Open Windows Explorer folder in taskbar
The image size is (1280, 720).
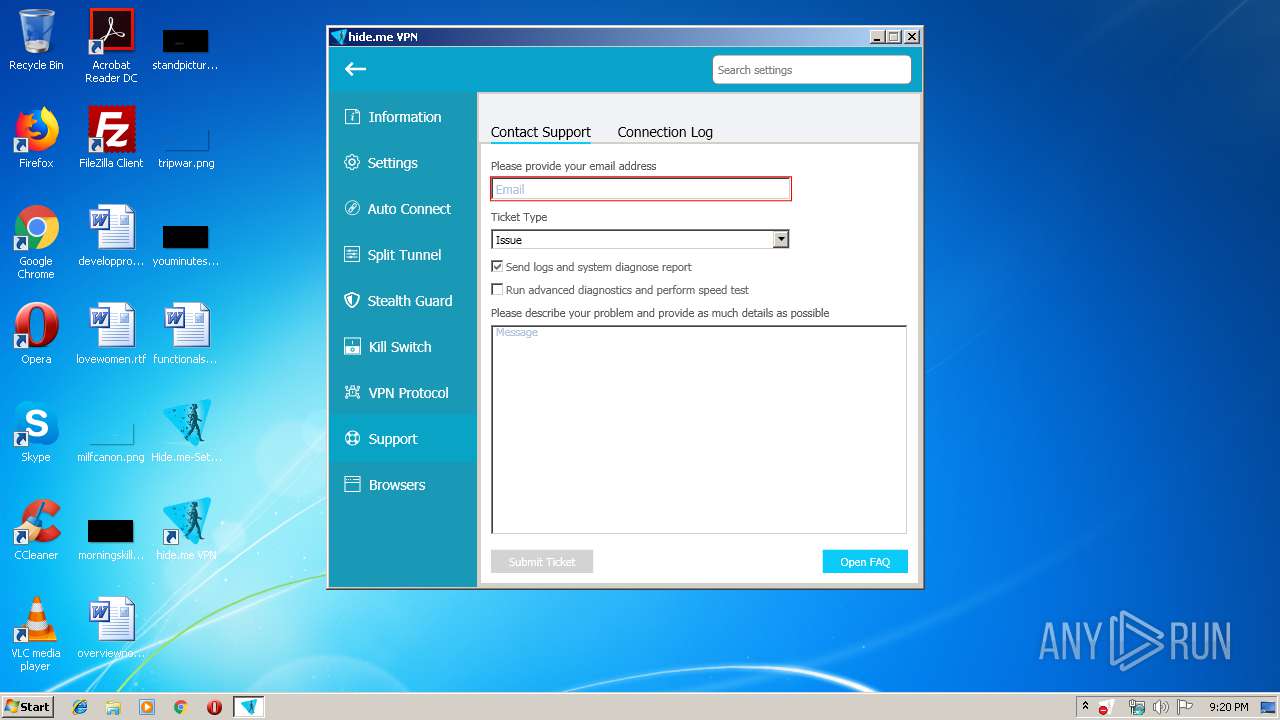click(113, 707)
